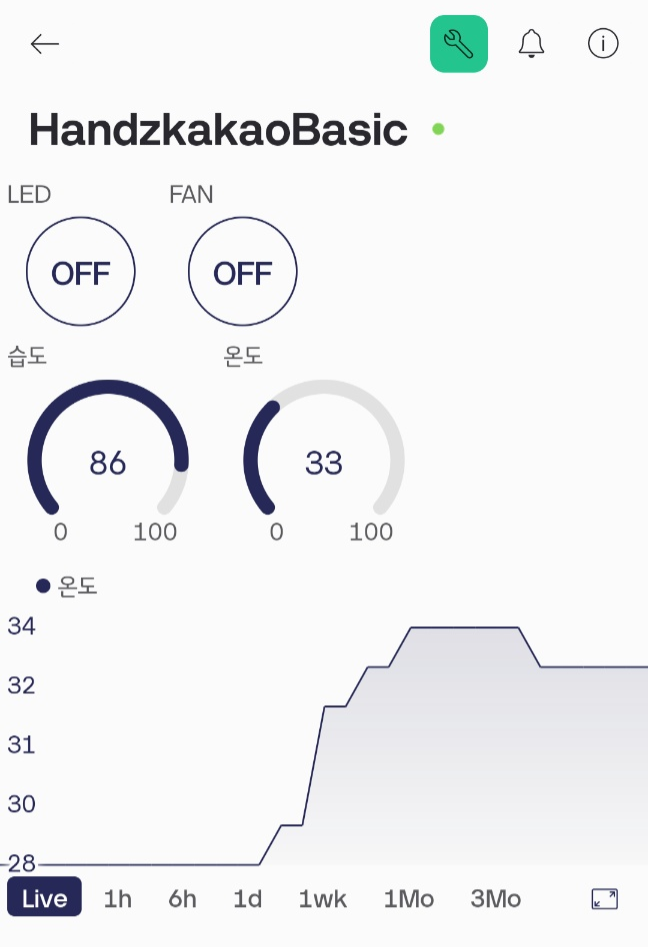Select the 1d time range
Image resolution: width=648 pixels, height=947 pixels.
[x=248, y=898]
